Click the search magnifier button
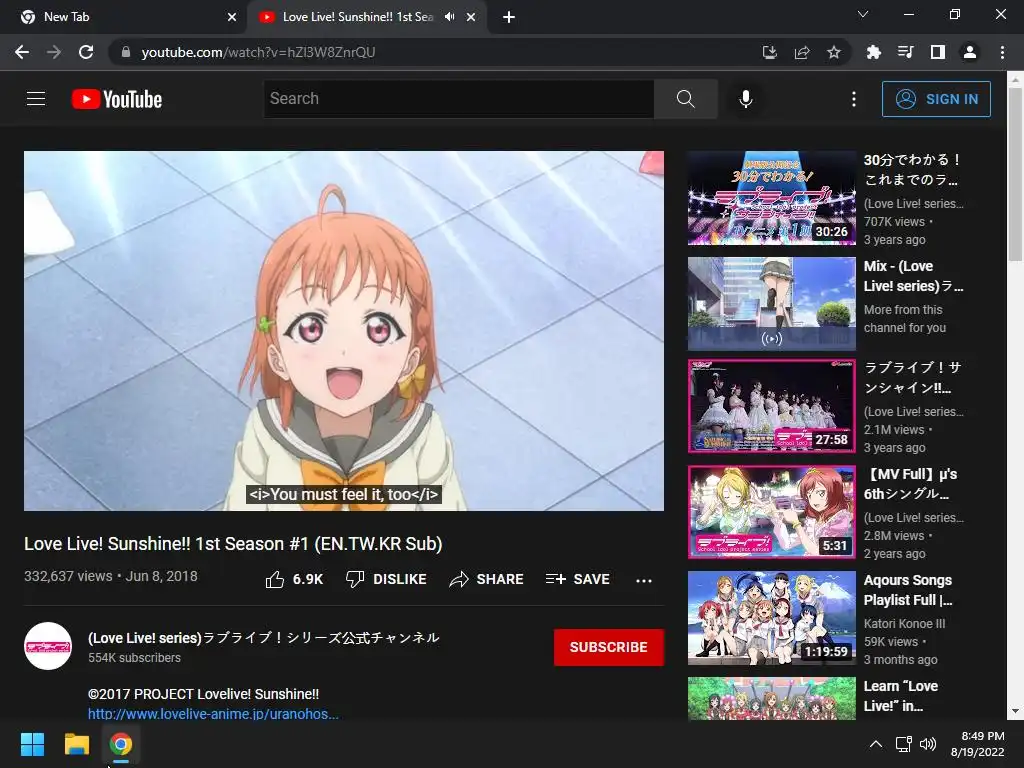The image size is (1024, 768). click(685, 99)
